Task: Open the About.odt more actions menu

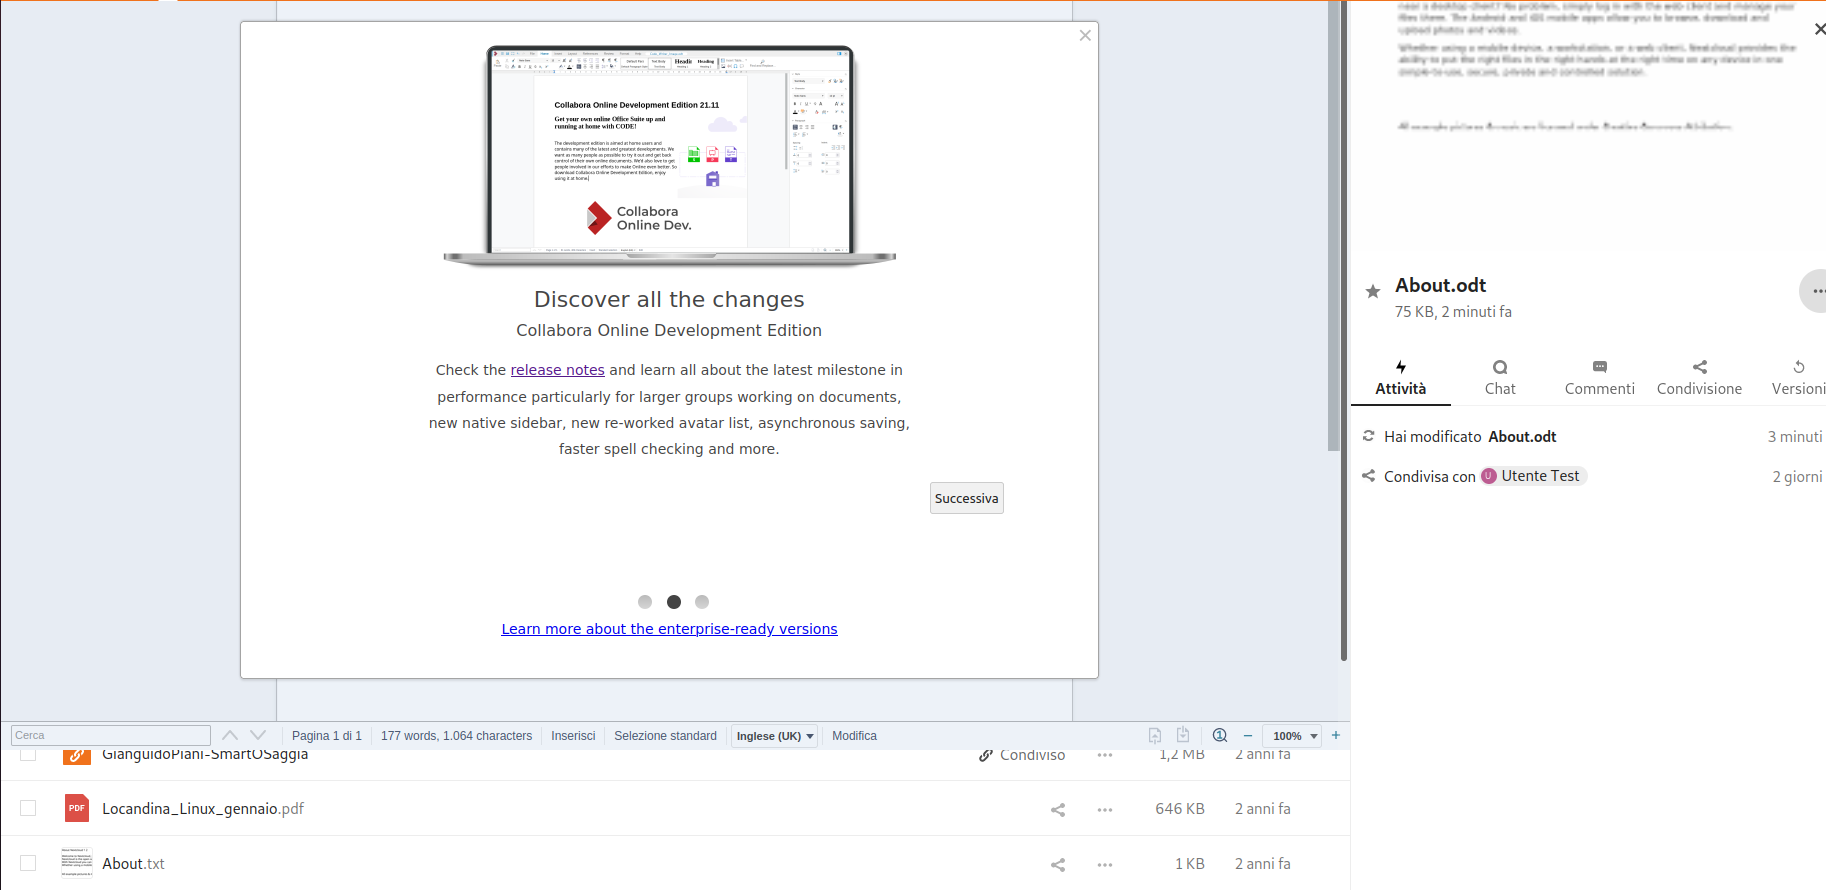Action: [x=1816, y=291]
